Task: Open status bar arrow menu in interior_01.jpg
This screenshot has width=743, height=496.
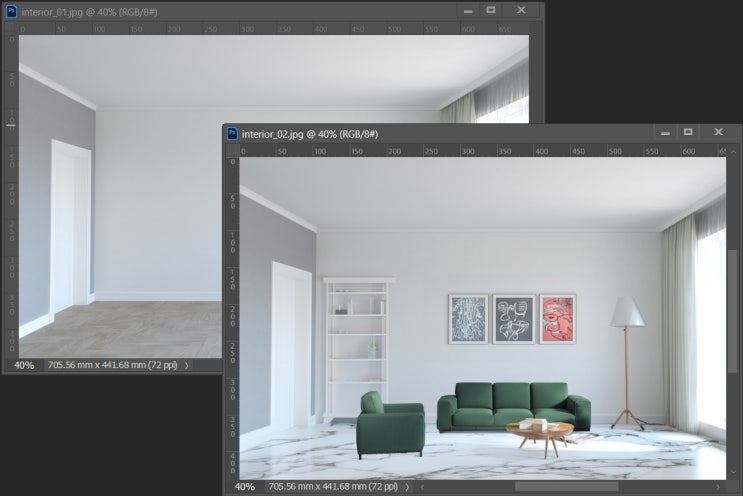Action: [186, 365]
